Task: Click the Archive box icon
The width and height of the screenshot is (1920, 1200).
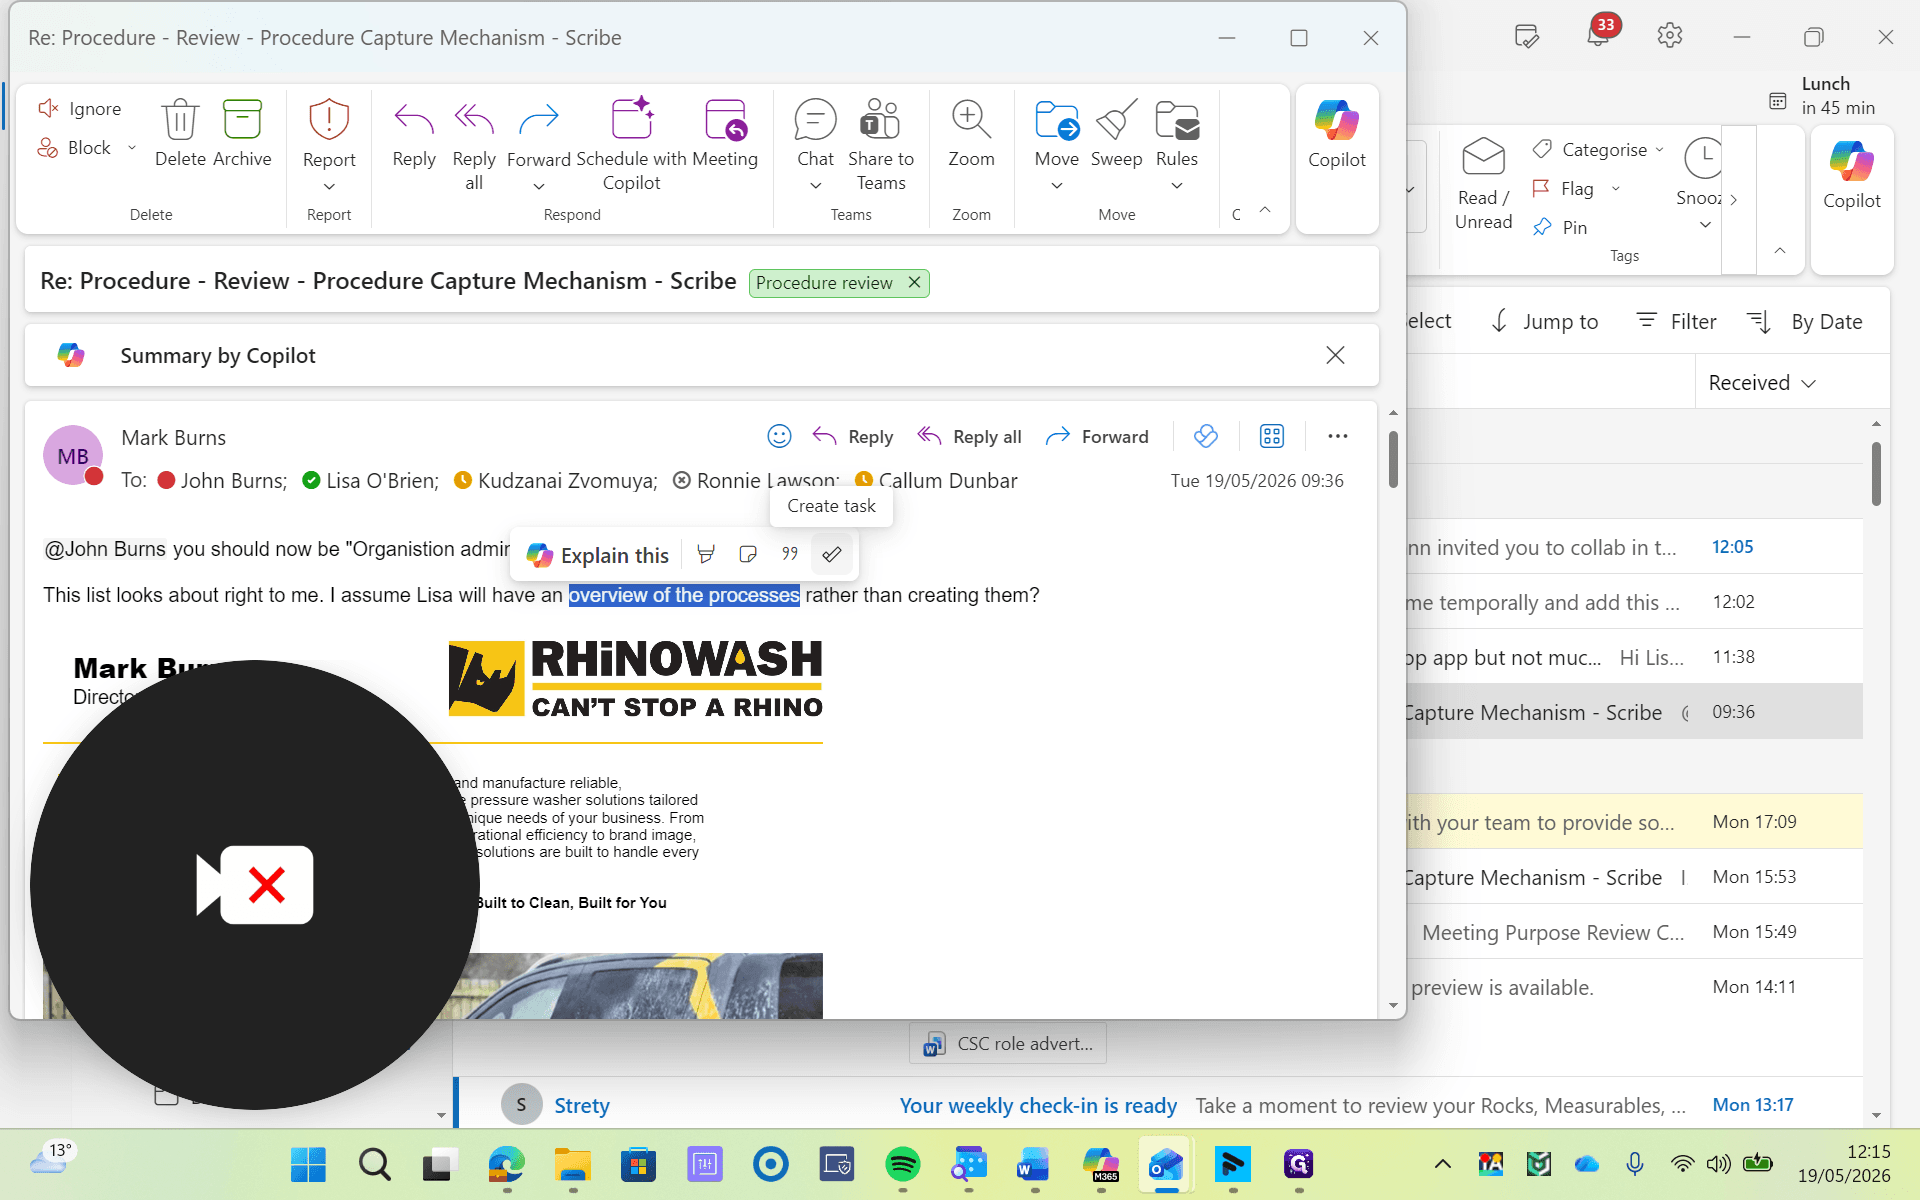Action: (242, 119)
